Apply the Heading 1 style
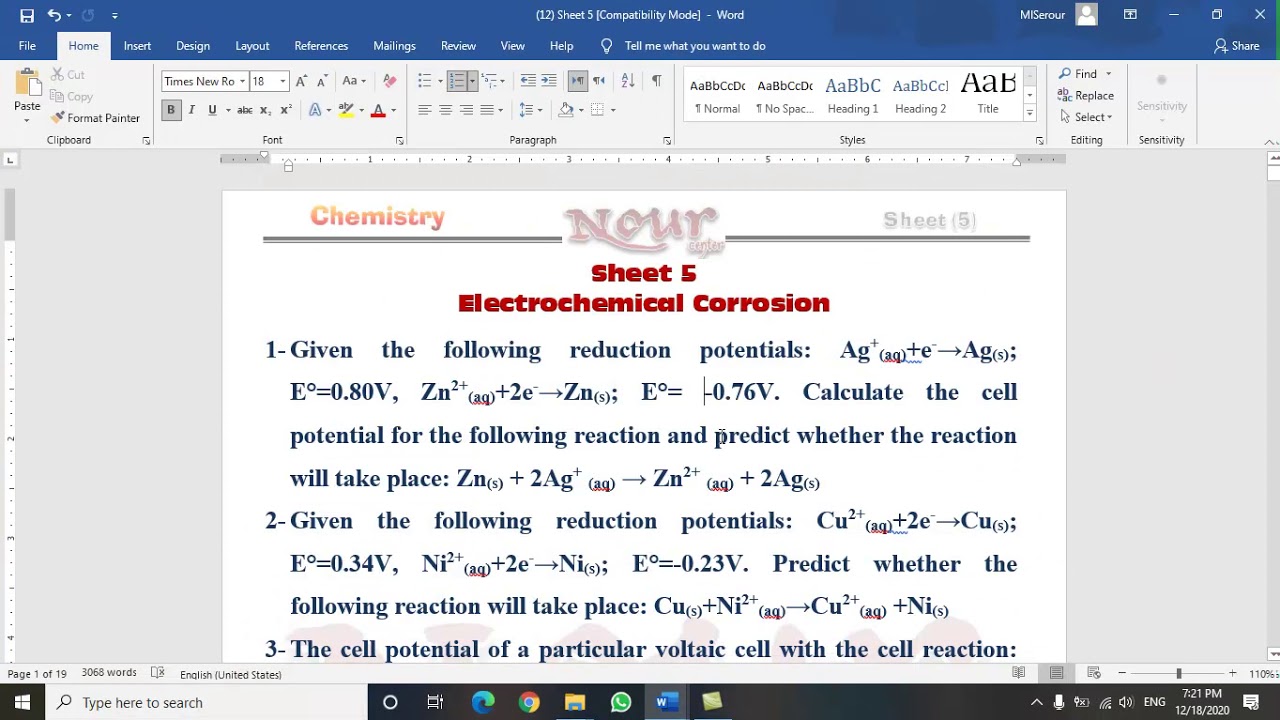This screenshot has height=720, width=1280. point(853,95)
